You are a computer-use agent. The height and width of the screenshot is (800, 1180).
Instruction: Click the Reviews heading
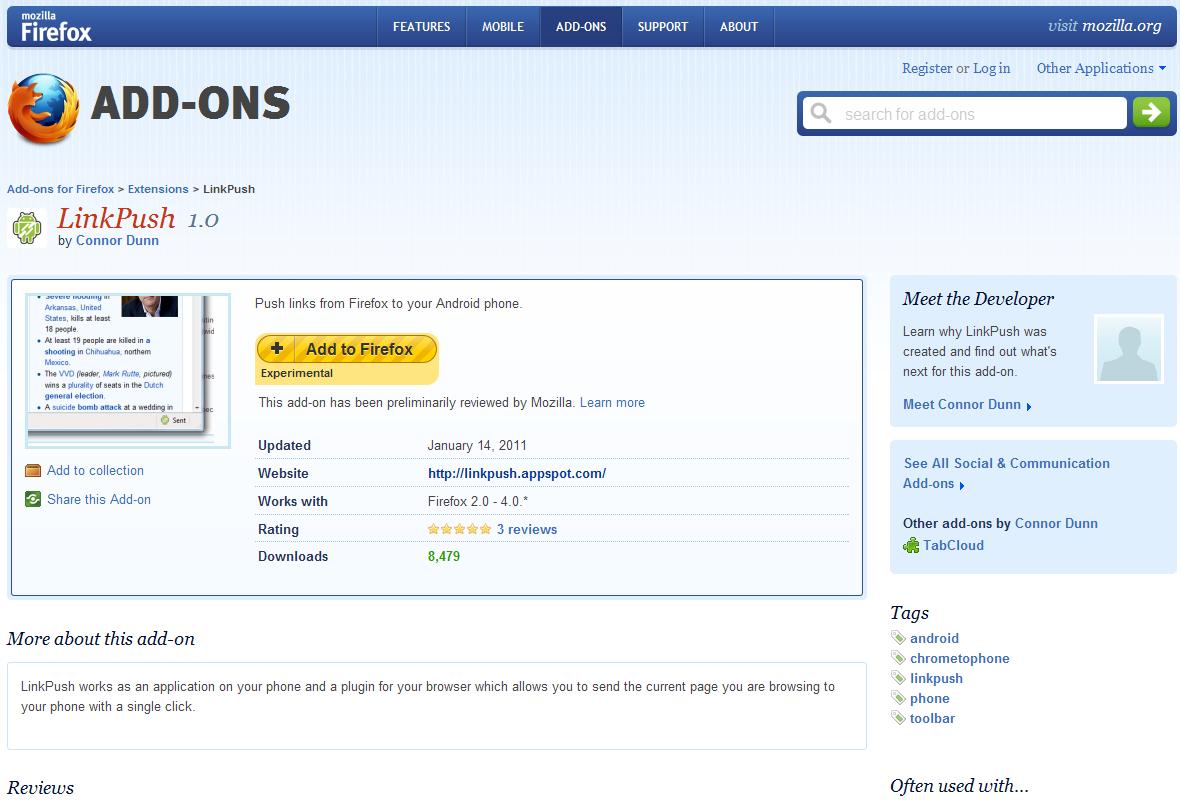(41, 788)
